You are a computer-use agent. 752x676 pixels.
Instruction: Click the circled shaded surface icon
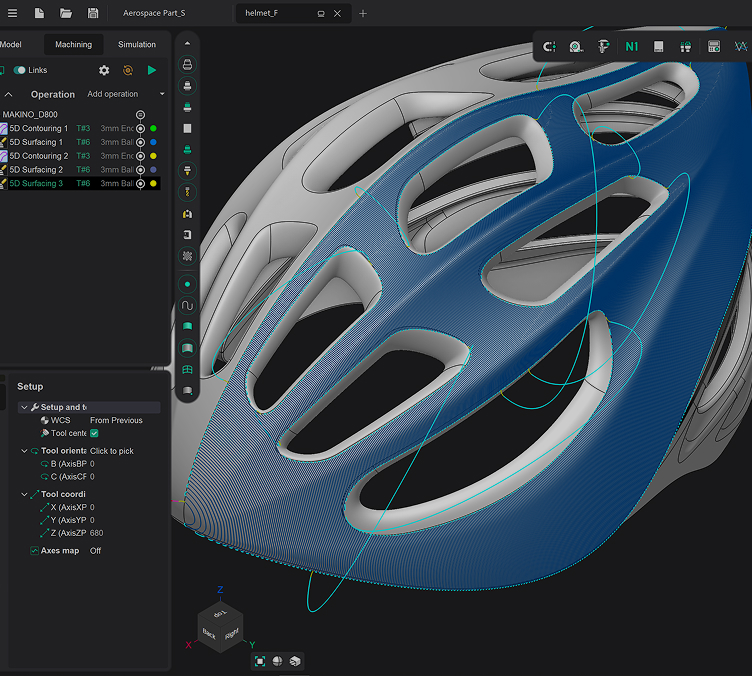(188, 348)
